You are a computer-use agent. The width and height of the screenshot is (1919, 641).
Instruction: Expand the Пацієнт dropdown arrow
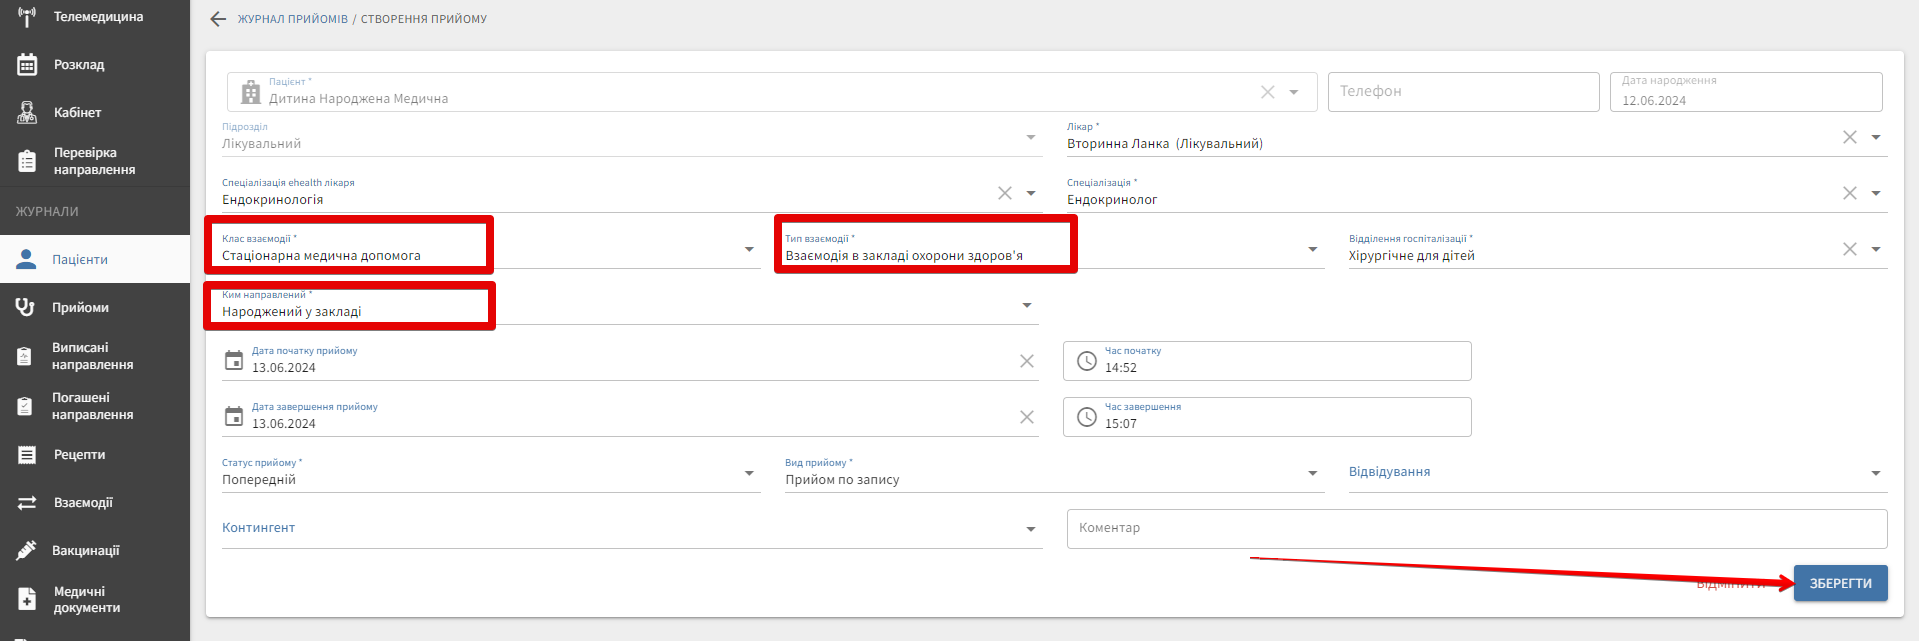pyautogui.click(x=1294, y=92)
